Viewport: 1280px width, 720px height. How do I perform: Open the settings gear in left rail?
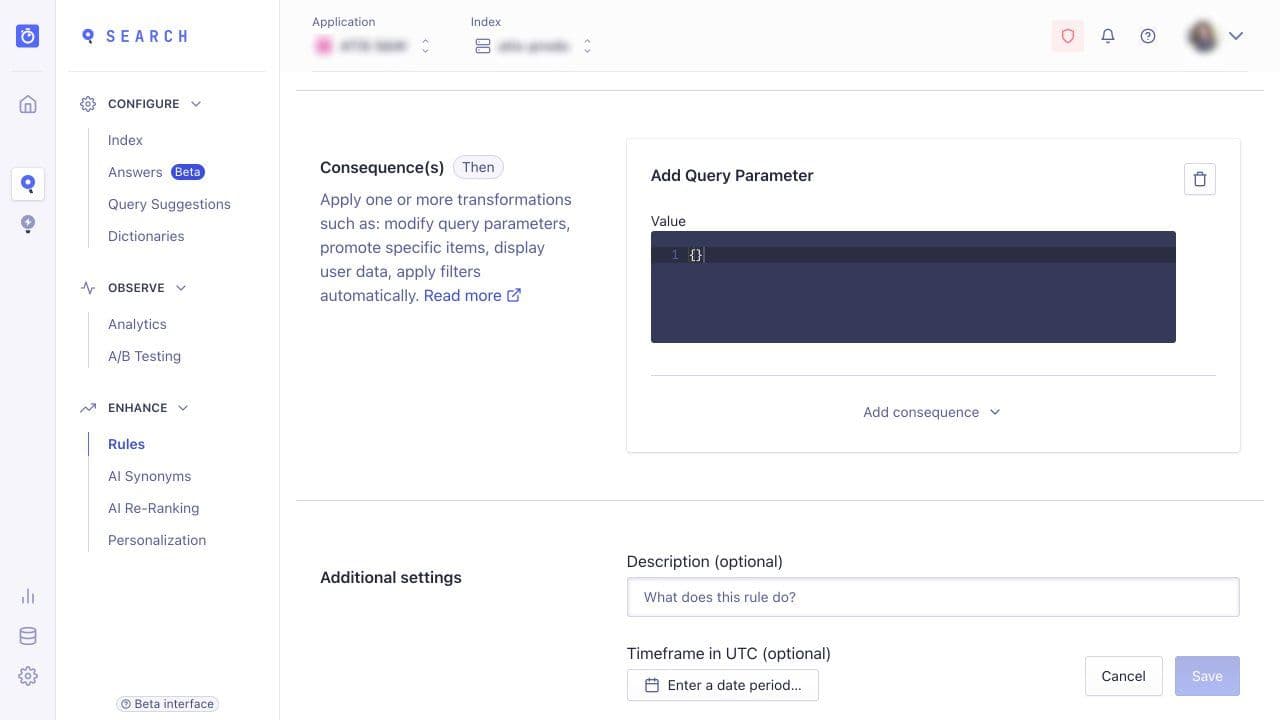click(x=28, y=676)
